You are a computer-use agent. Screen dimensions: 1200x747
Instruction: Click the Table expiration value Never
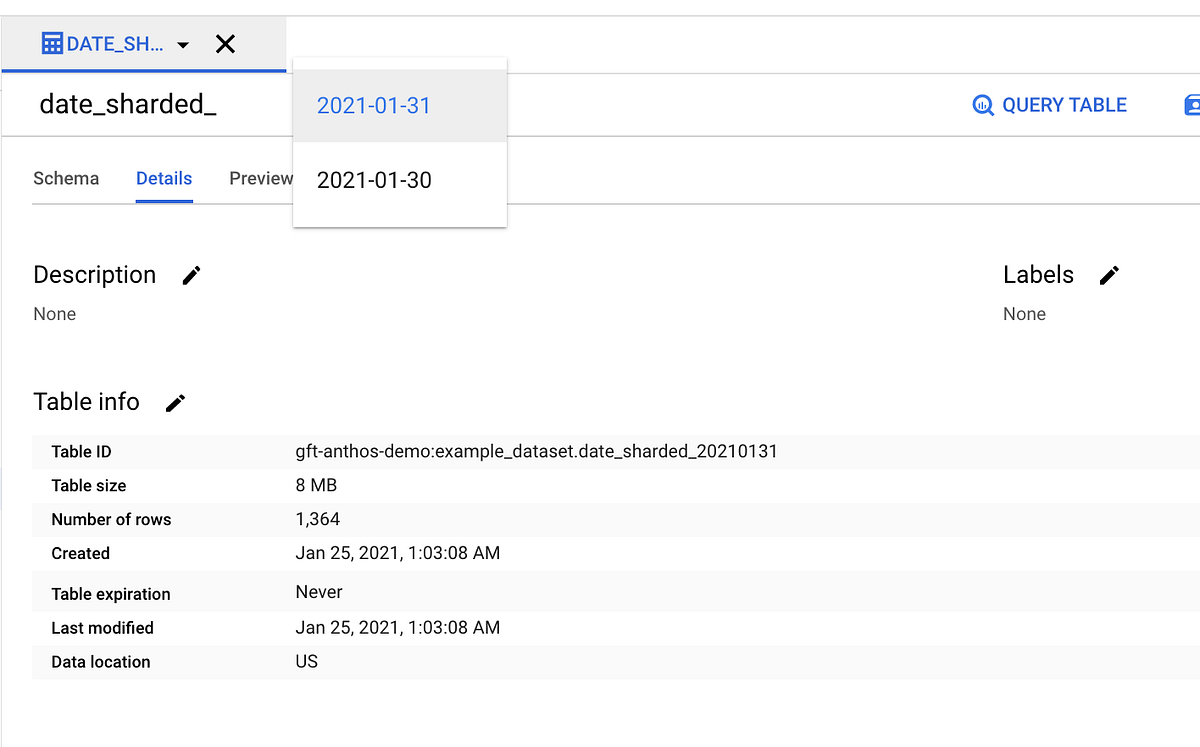pyautogui.click(x=318, y=592)
